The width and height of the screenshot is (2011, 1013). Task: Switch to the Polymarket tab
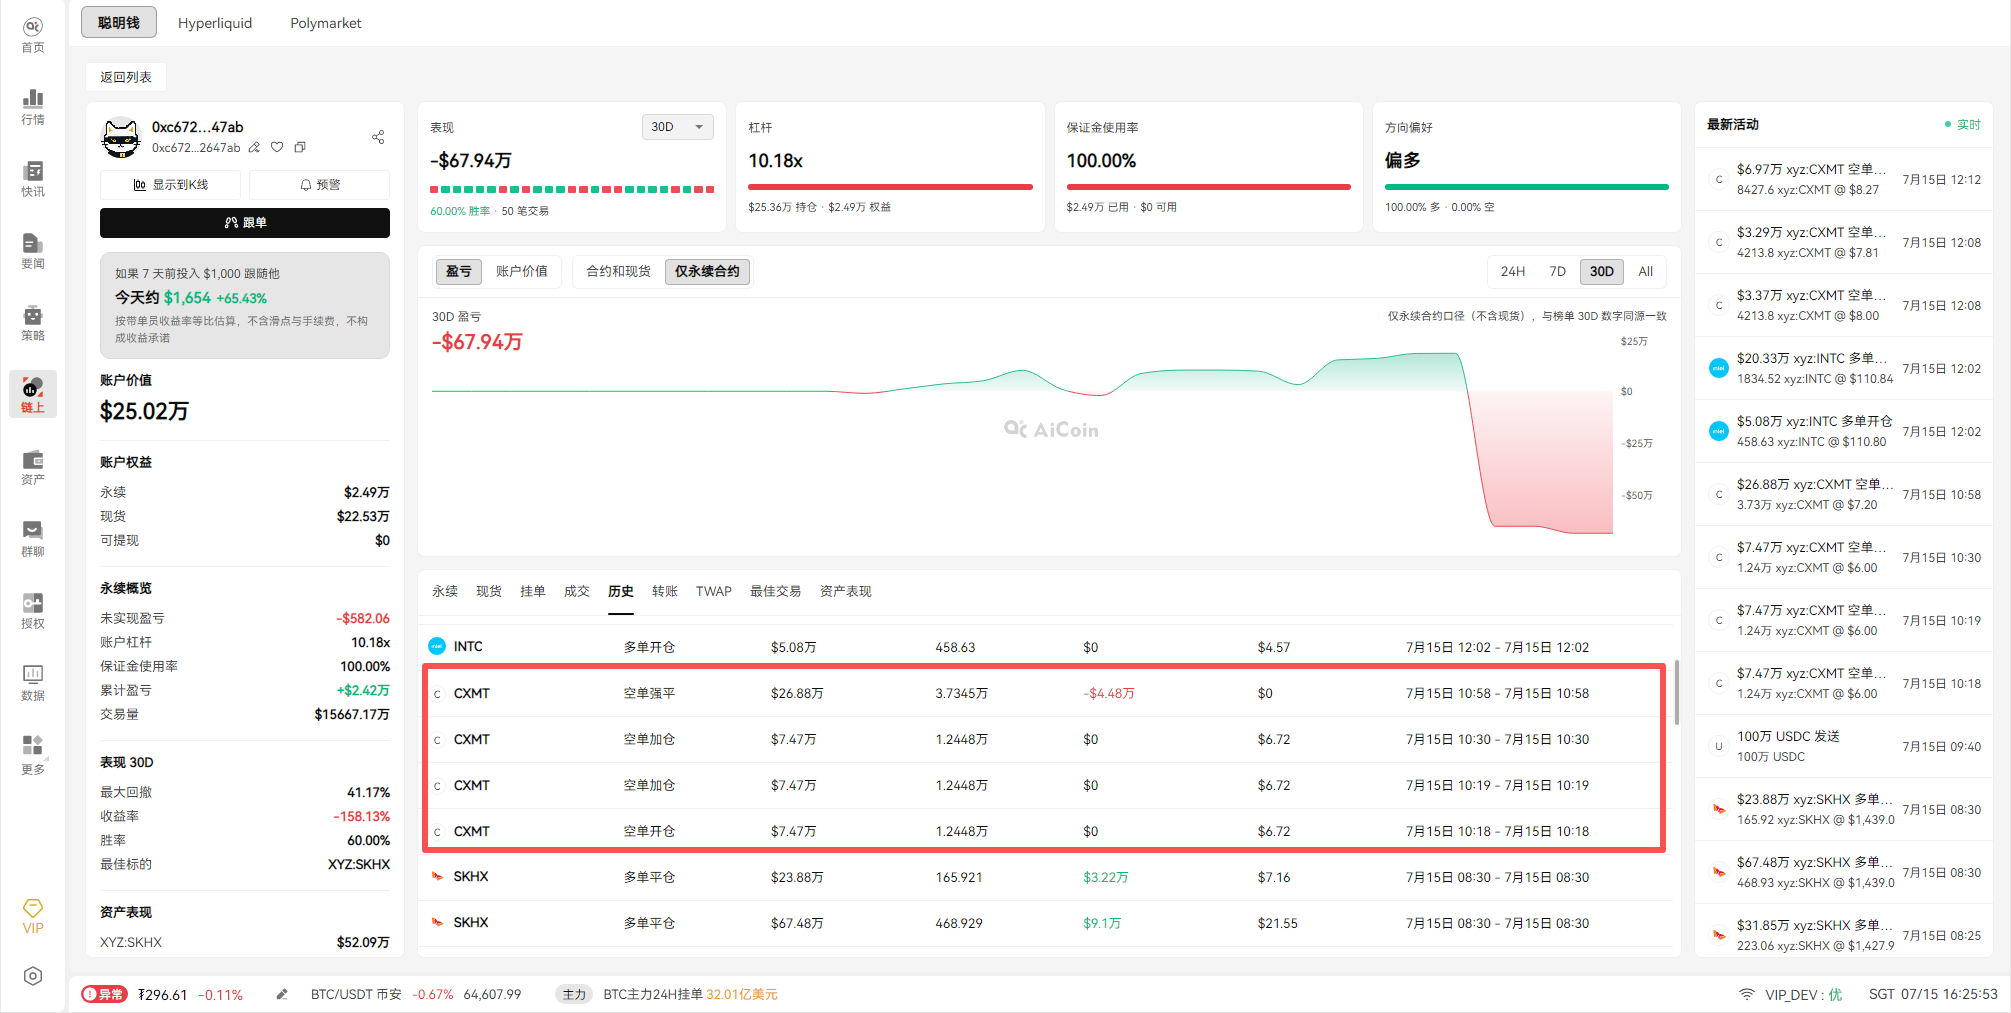pos(326,22)
